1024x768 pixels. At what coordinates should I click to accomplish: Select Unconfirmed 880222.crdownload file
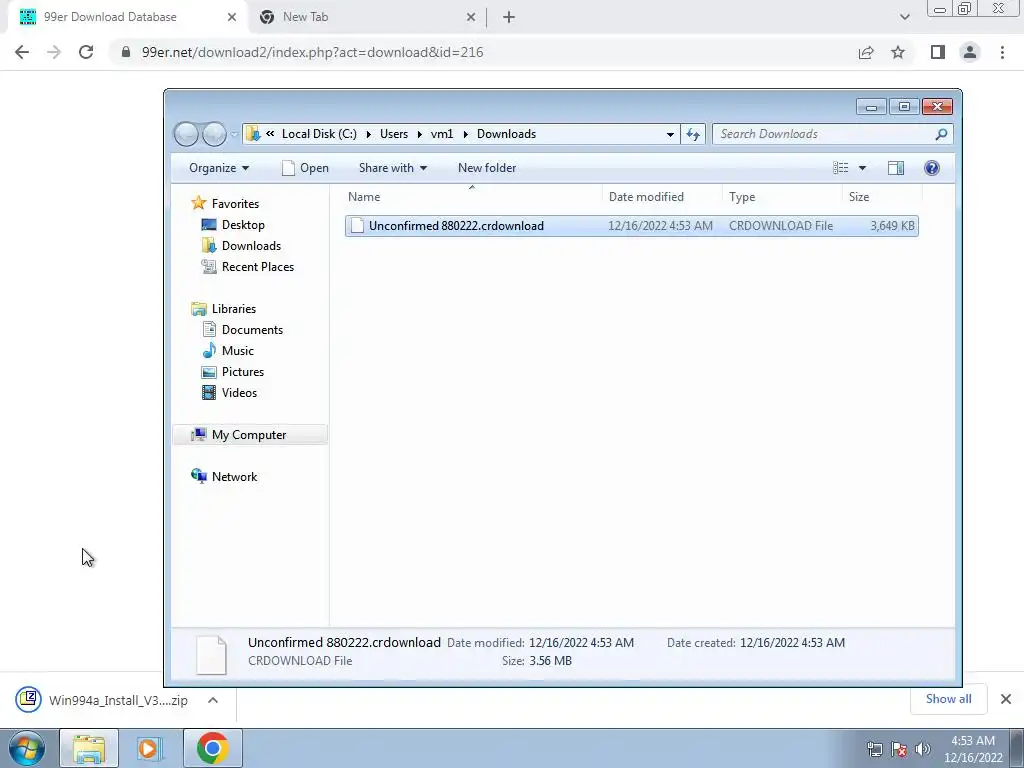click(x=632, y=226)
